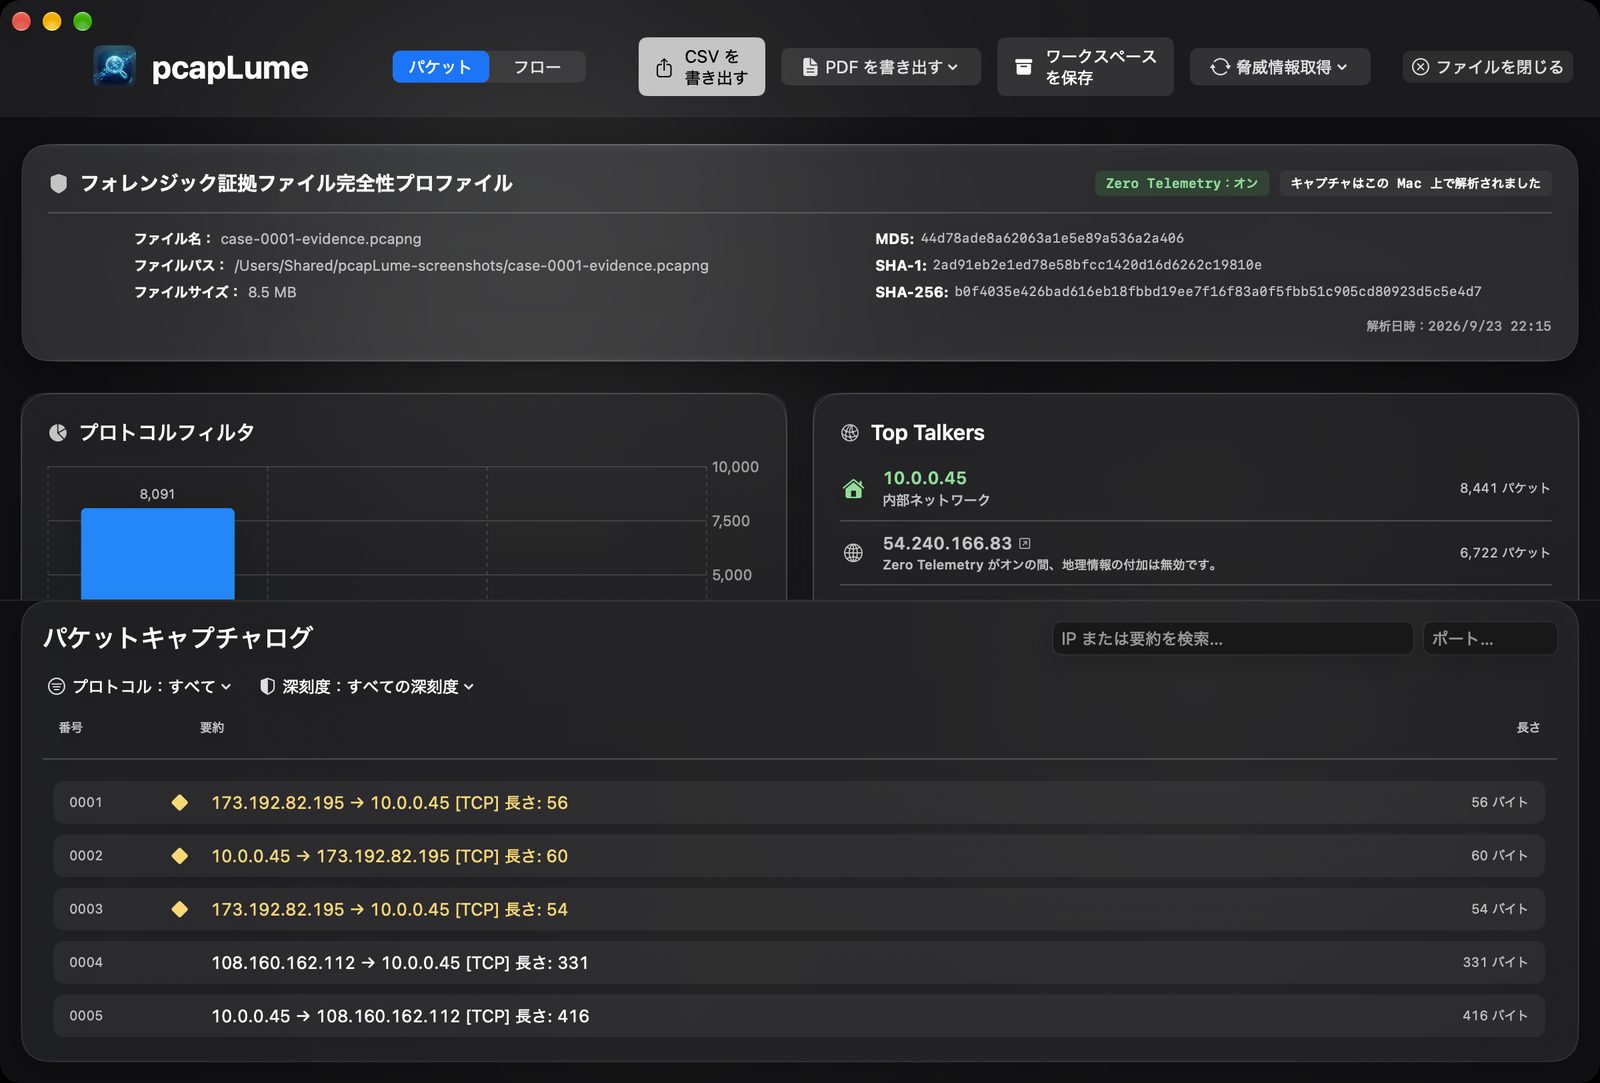This screenshot has height=1083, width=1600.
Task: Click the globe icon beside Top Talkers heading
Action: point(850,432)
